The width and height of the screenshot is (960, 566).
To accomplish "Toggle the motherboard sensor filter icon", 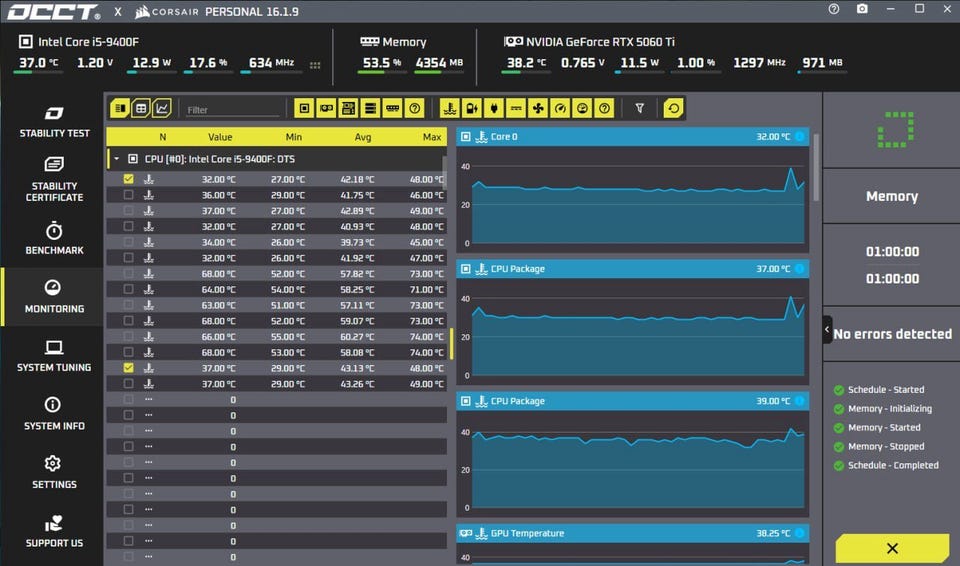I will tap(348, 108).
